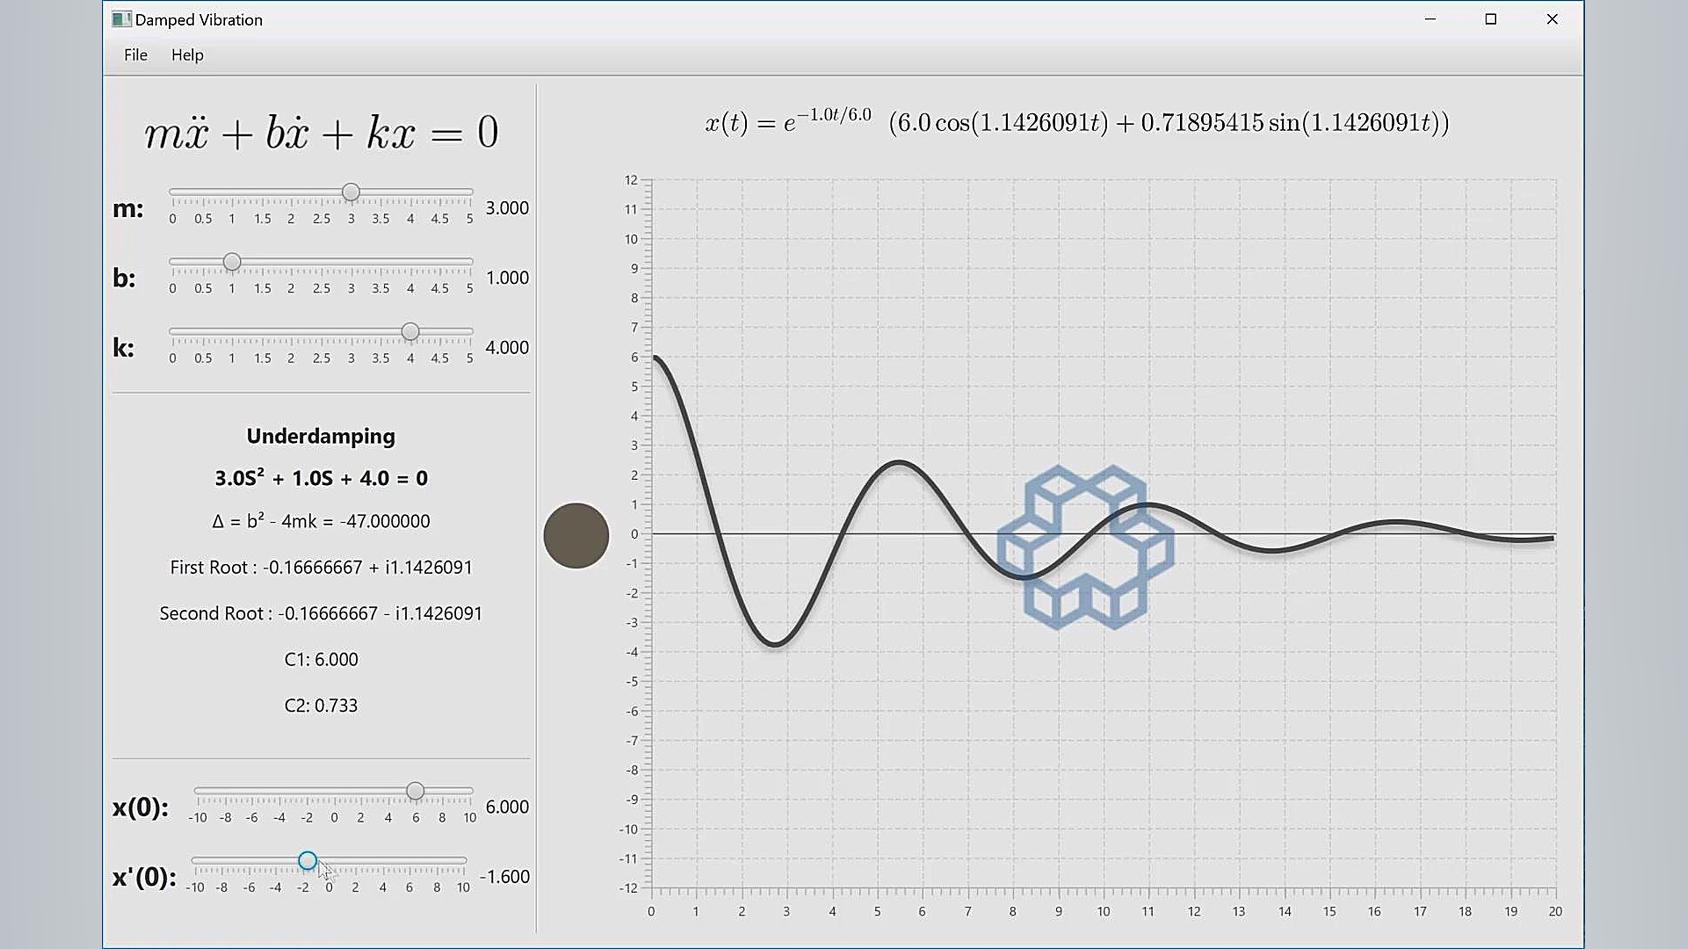The height and width of the screenshot is (949, 1688).
Task: Select the mass slider m handle
Action: point(350,193)
